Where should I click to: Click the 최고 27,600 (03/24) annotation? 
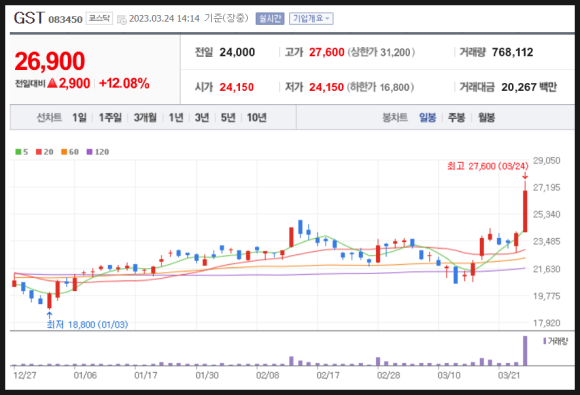(x=488, y=166)
